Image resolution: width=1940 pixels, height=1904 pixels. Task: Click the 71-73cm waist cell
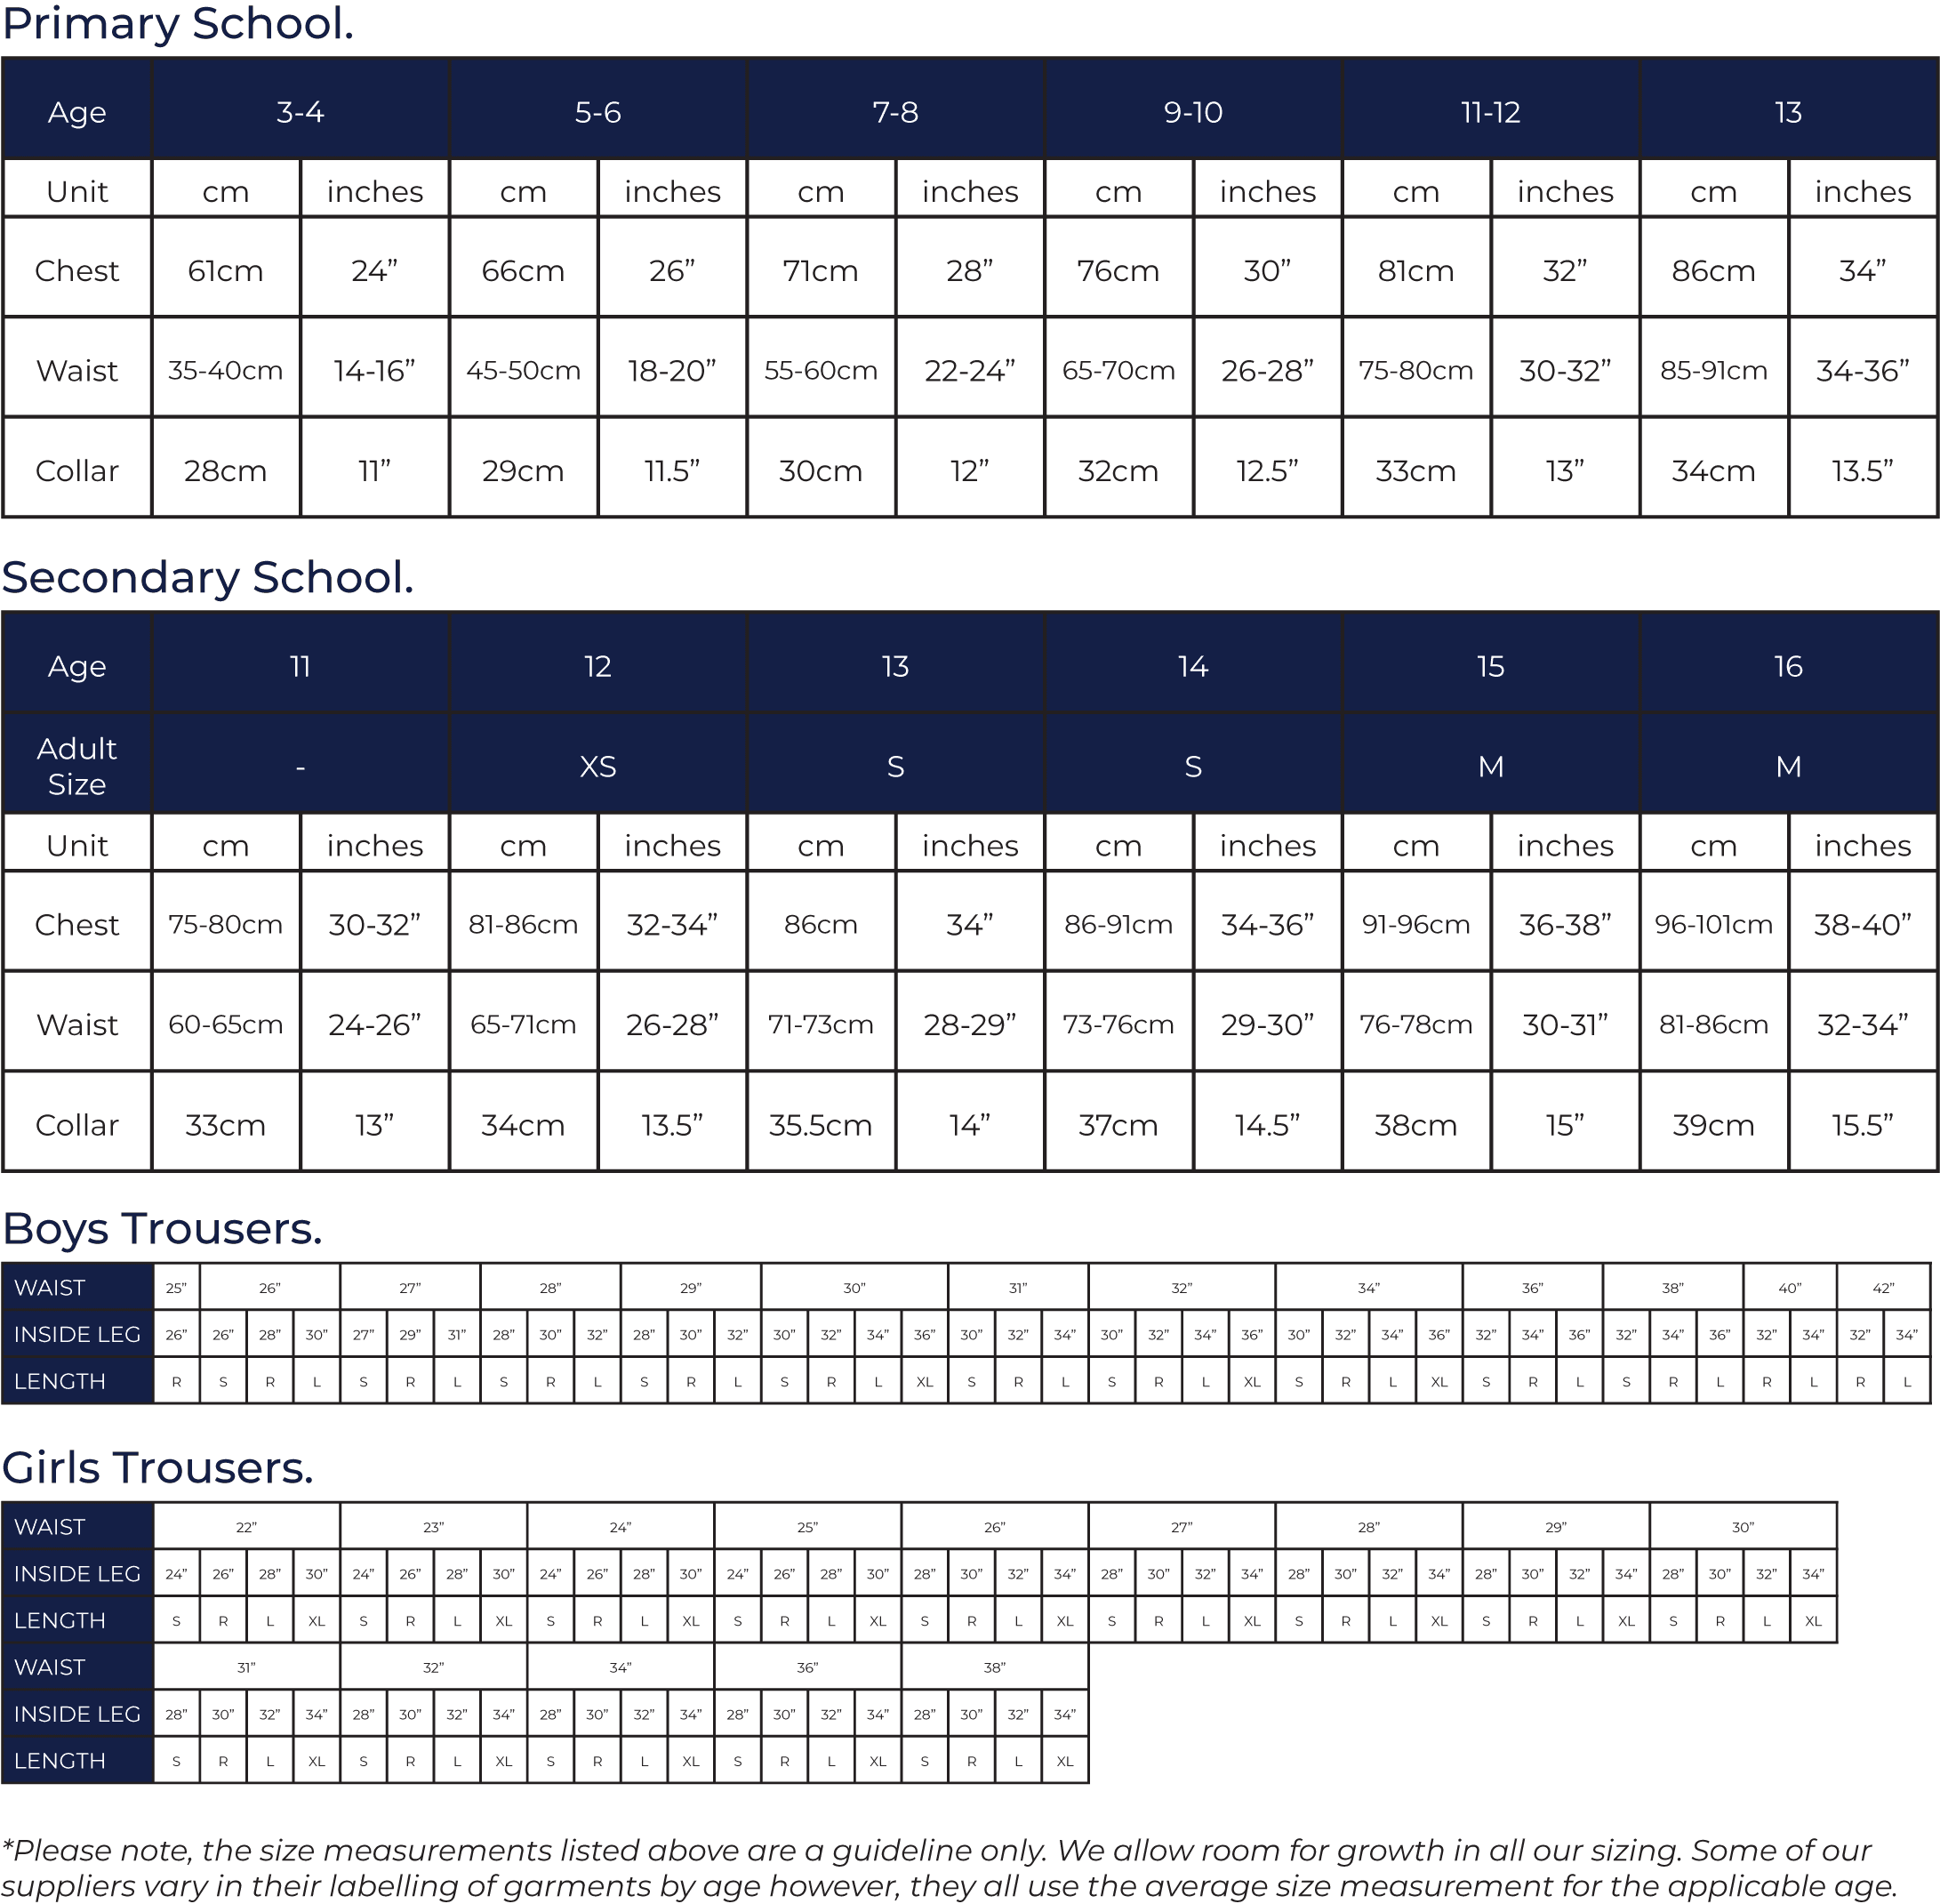point(820,1024)
